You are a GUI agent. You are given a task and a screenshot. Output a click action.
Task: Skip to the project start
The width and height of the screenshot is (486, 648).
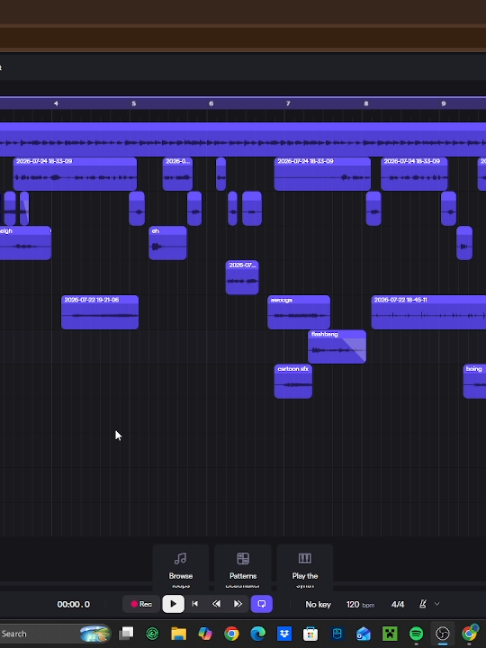click(x=195, y=604)
